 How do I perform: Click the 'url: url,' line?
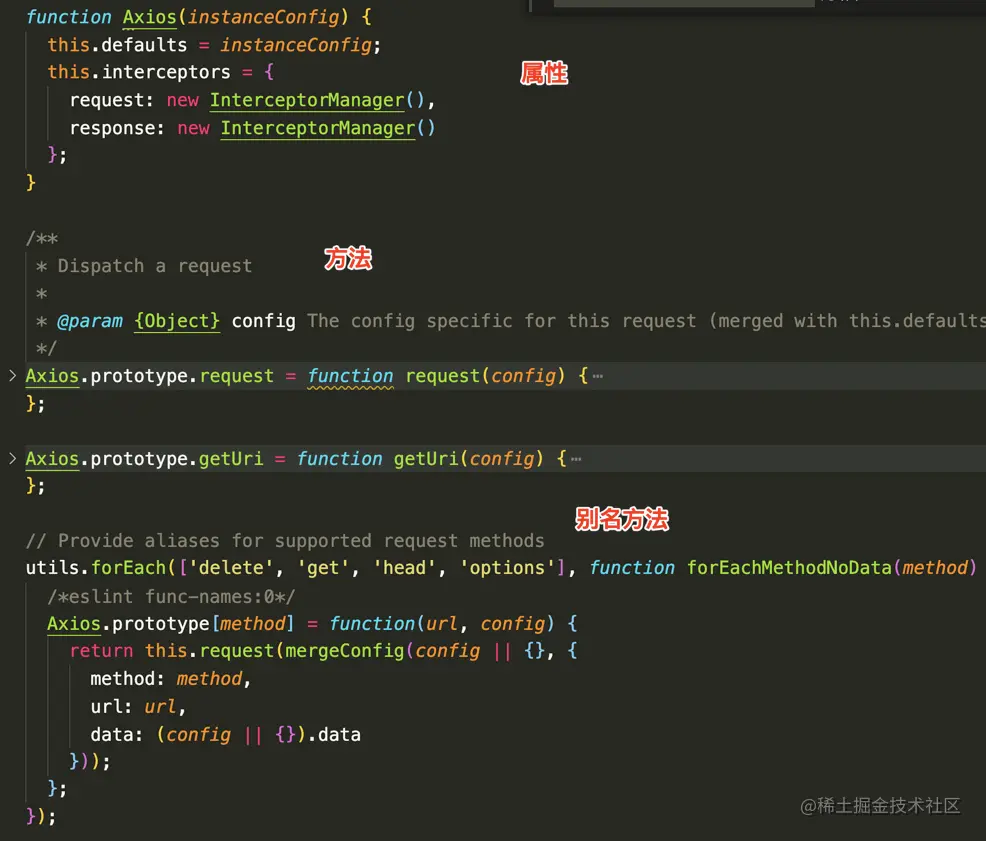[138, 707]
